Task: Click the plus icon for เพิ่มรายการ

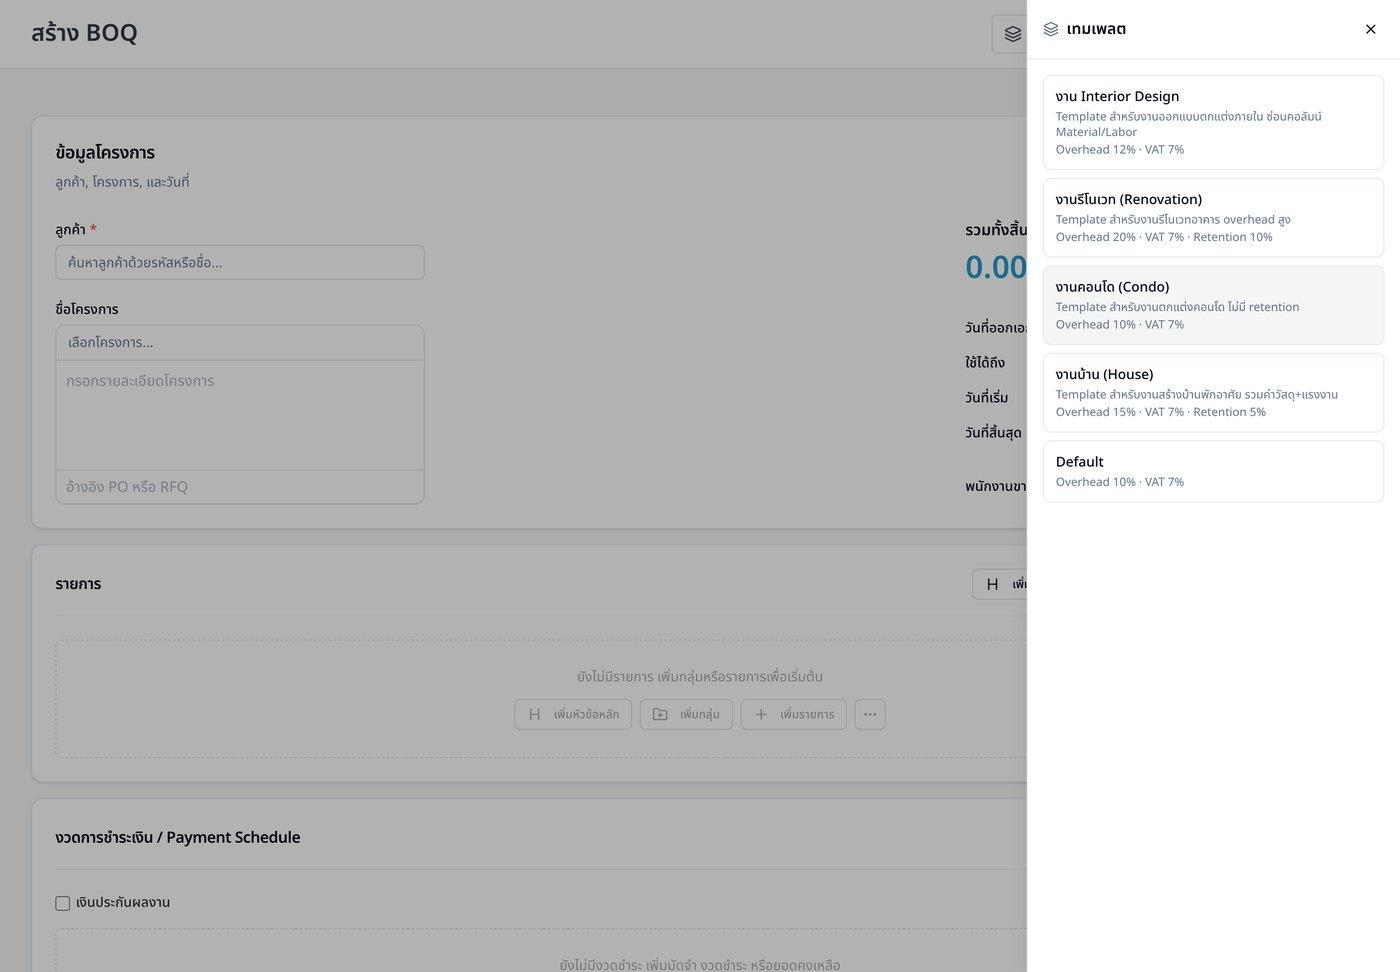Action: click(761, 714)
